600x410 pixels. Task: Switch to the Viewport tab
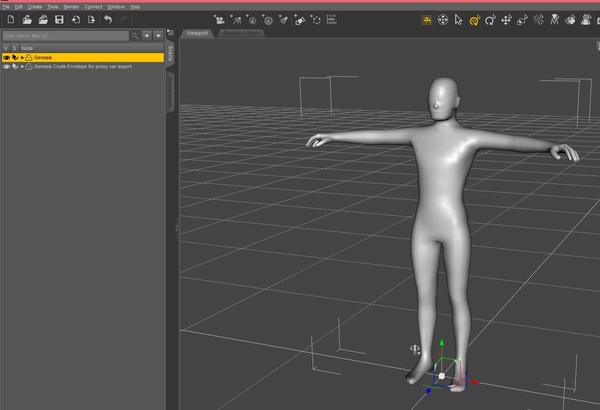click(198, 33)
